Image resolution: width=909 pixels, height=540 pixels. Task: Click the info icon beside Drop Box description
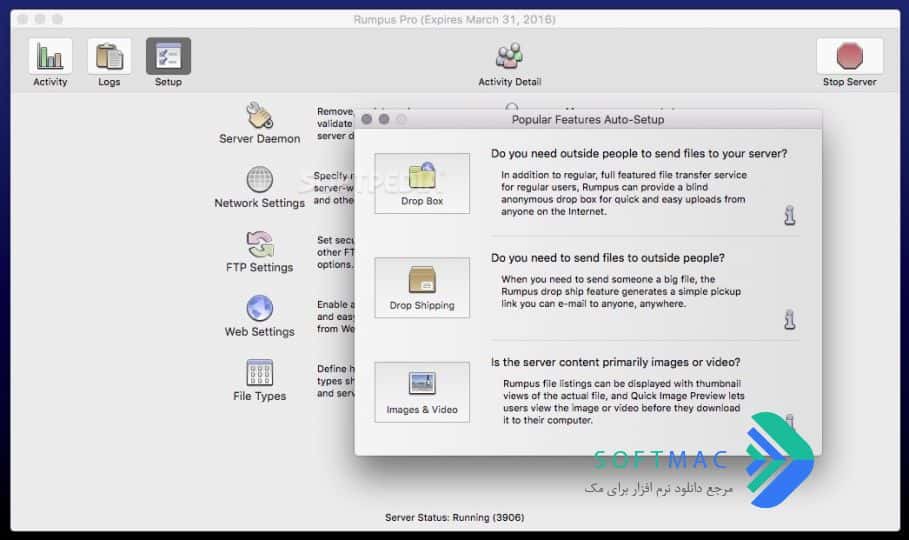[790, 215]
